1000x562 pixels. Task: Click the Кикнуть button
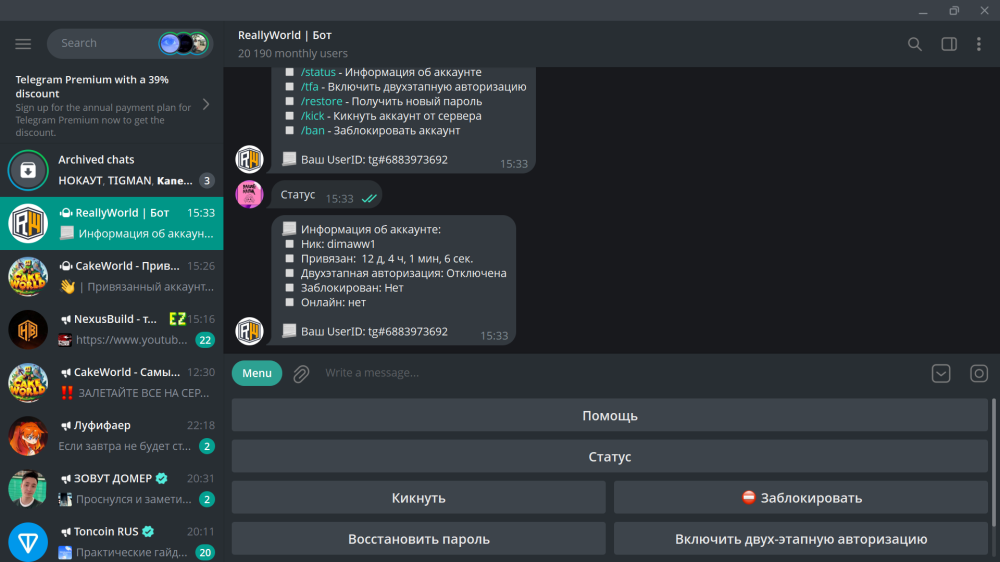point(418,498)
